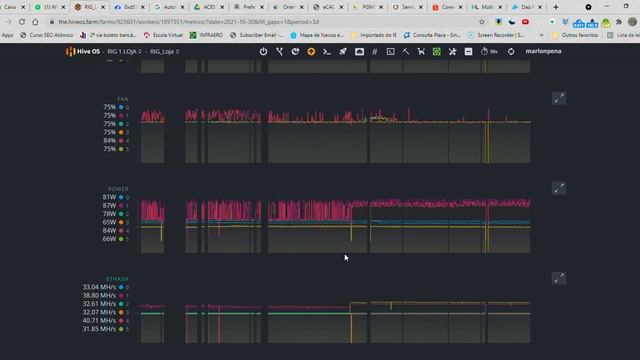Screen dimensions: 640x360
Task: Click the 30s timer icon
Action: tap(489, 51)
